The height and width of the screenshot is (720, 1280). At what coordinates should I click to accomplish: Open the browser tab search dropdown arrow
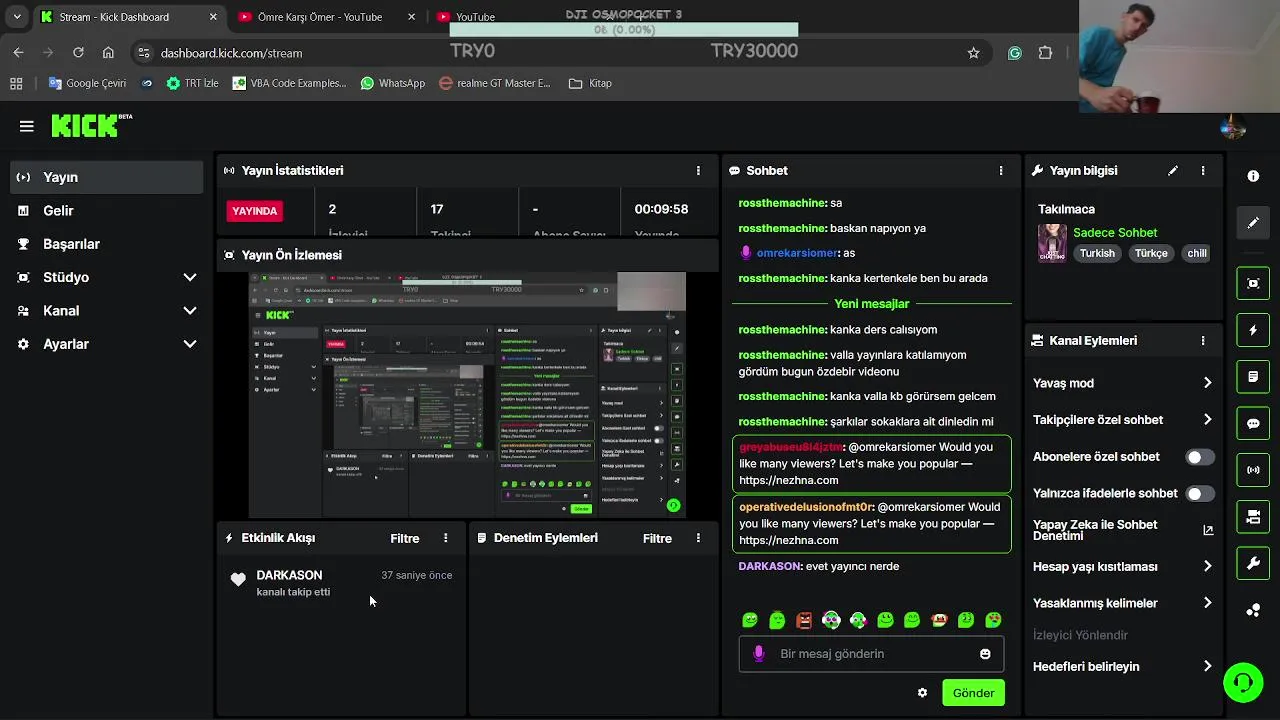pyautogui.click(x=17, y=17)
